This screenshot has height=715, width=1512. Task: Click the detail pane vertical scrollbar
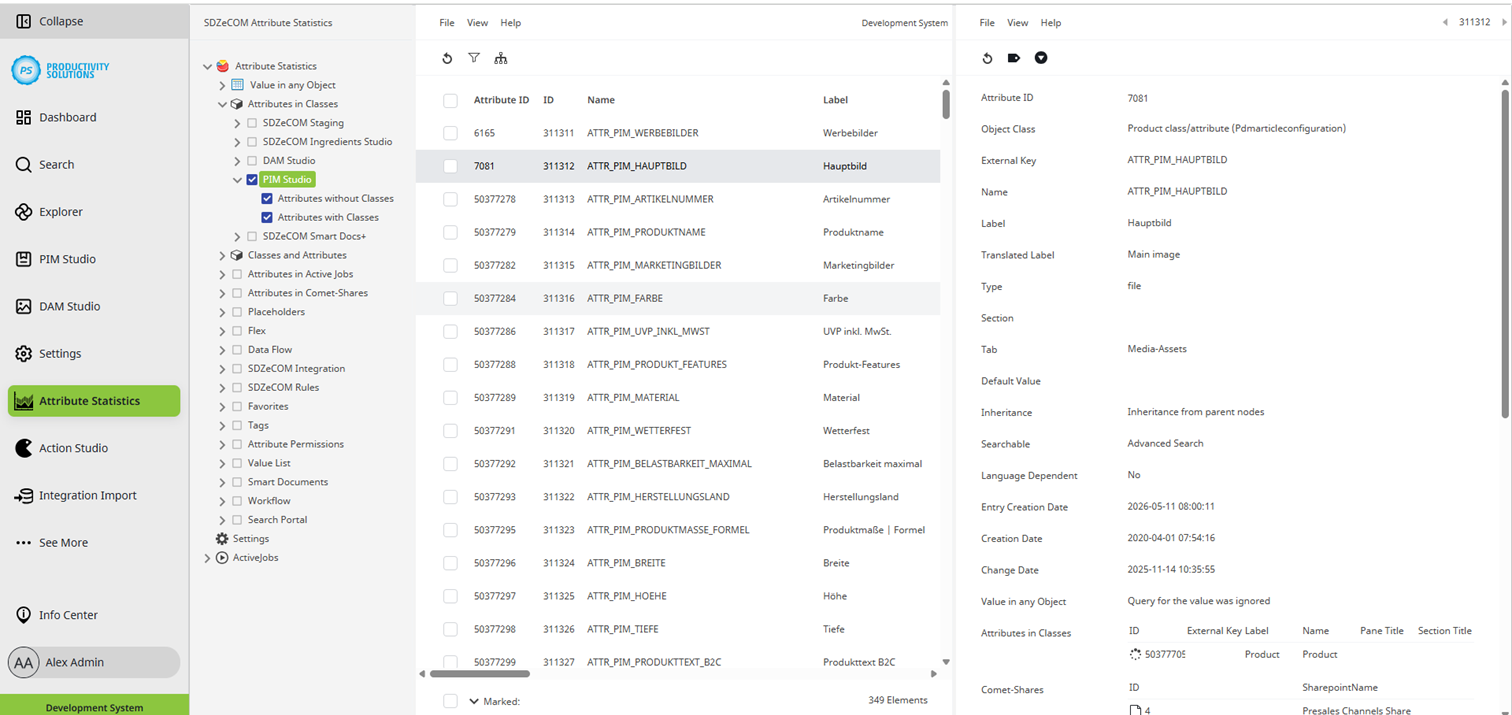[1505, 255]
